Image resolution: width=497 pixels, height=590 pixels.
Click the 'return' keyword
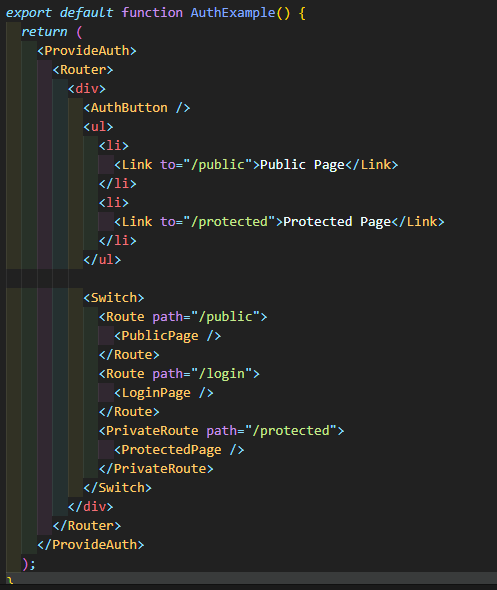pos(44,32)
